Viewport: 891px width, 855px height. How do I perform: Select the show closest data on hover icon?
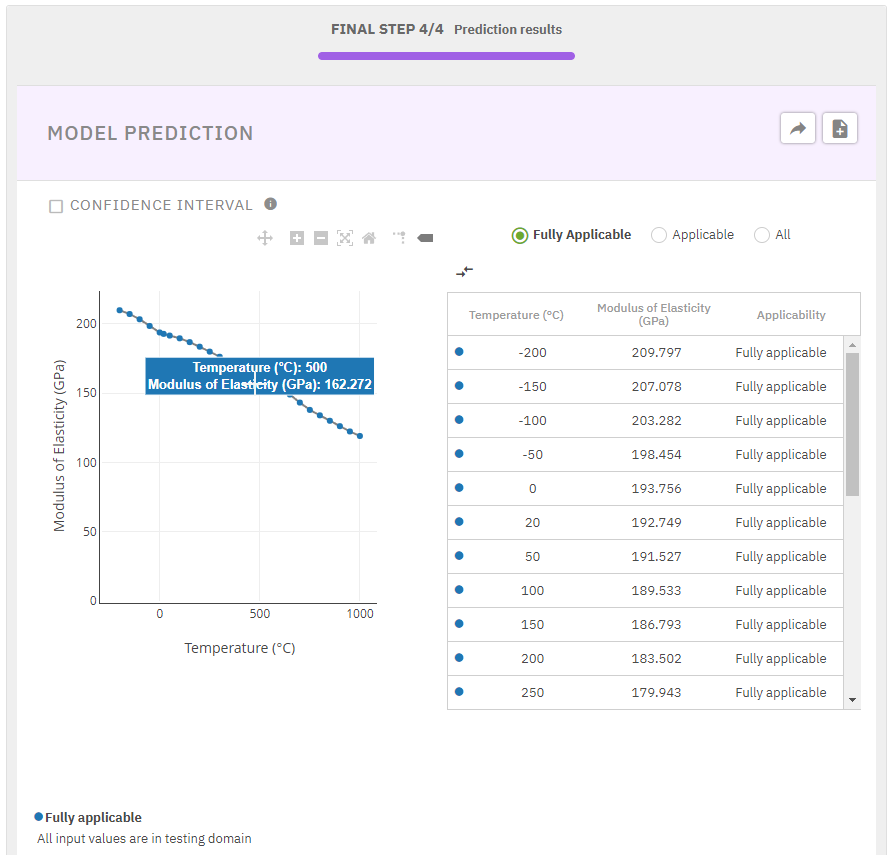424,238
